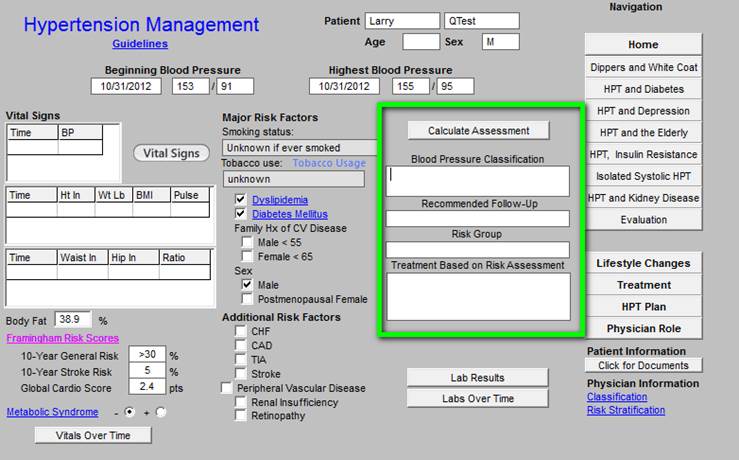
Task: Click Highest systolic value 155
Action: 411,86
